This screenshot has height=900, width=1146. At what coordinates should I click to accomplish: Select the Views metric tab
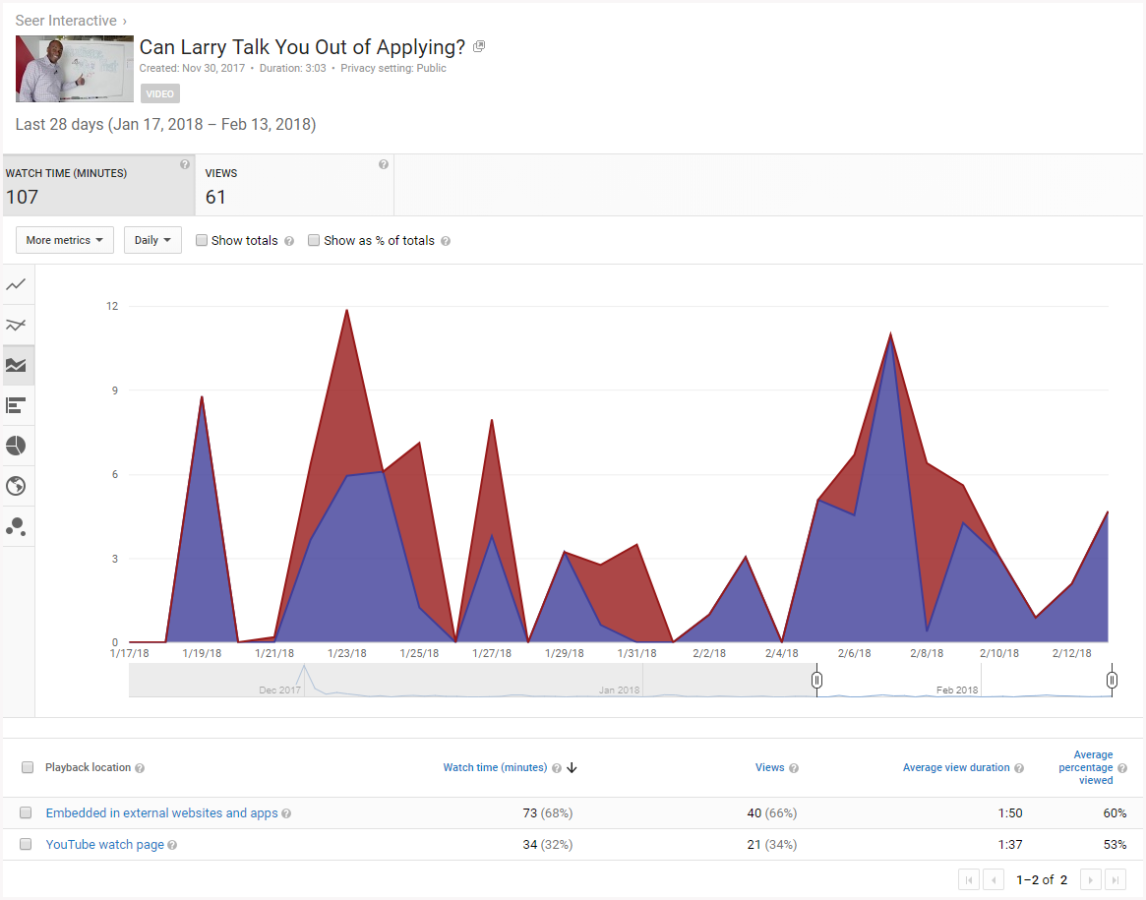(294, 186)
